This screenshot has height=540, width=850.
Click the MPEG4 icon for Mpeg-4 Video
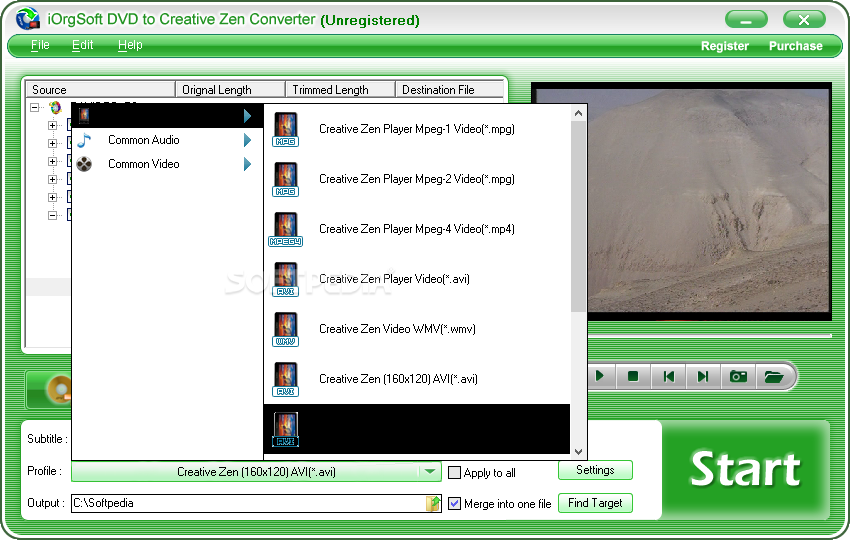285,229
